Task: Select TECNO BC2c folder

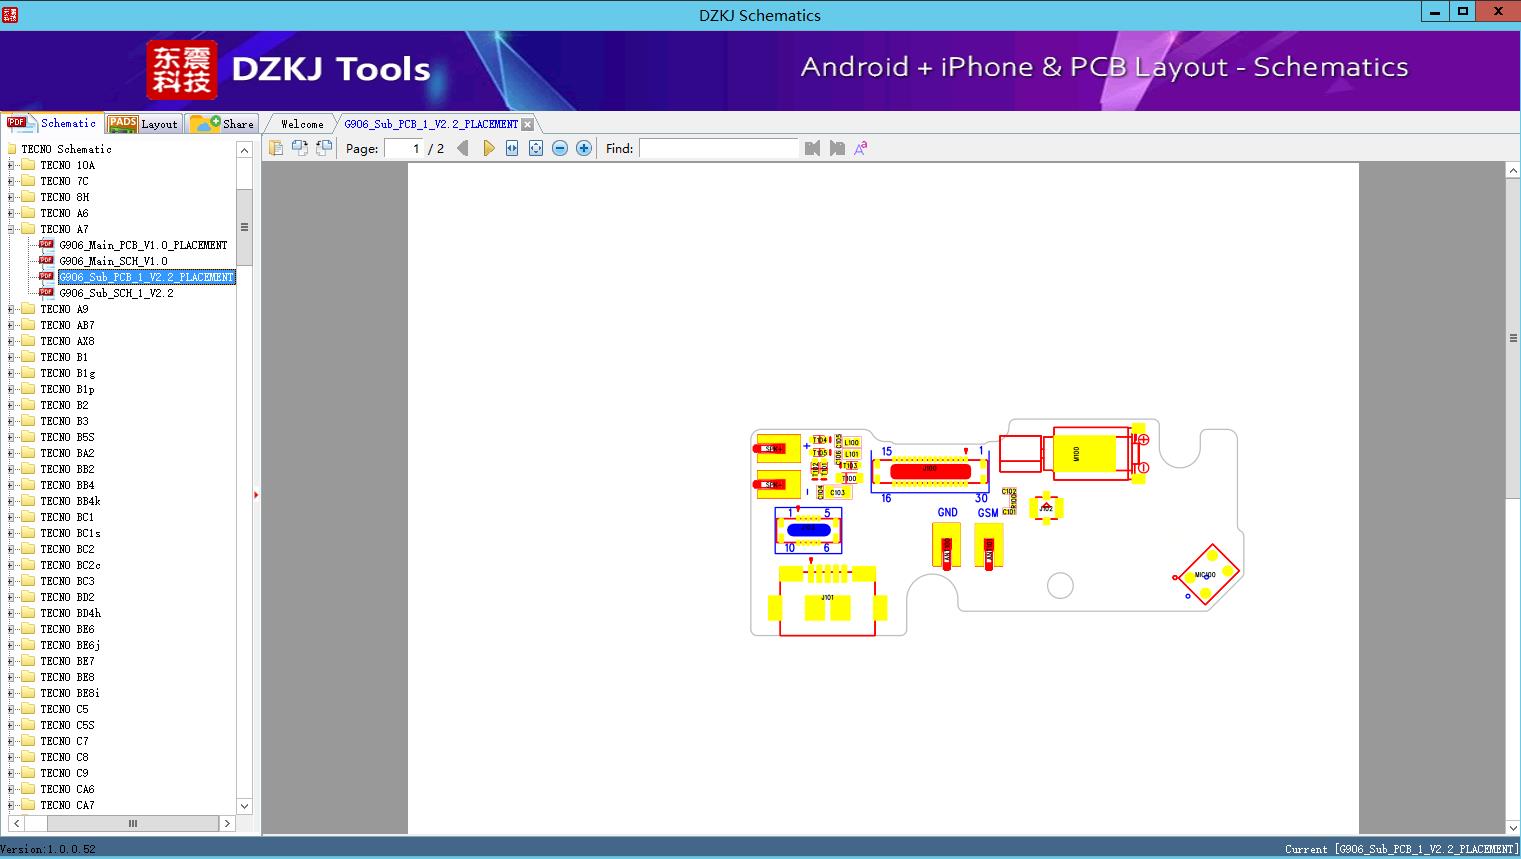Action: click(x=70, y=565)
